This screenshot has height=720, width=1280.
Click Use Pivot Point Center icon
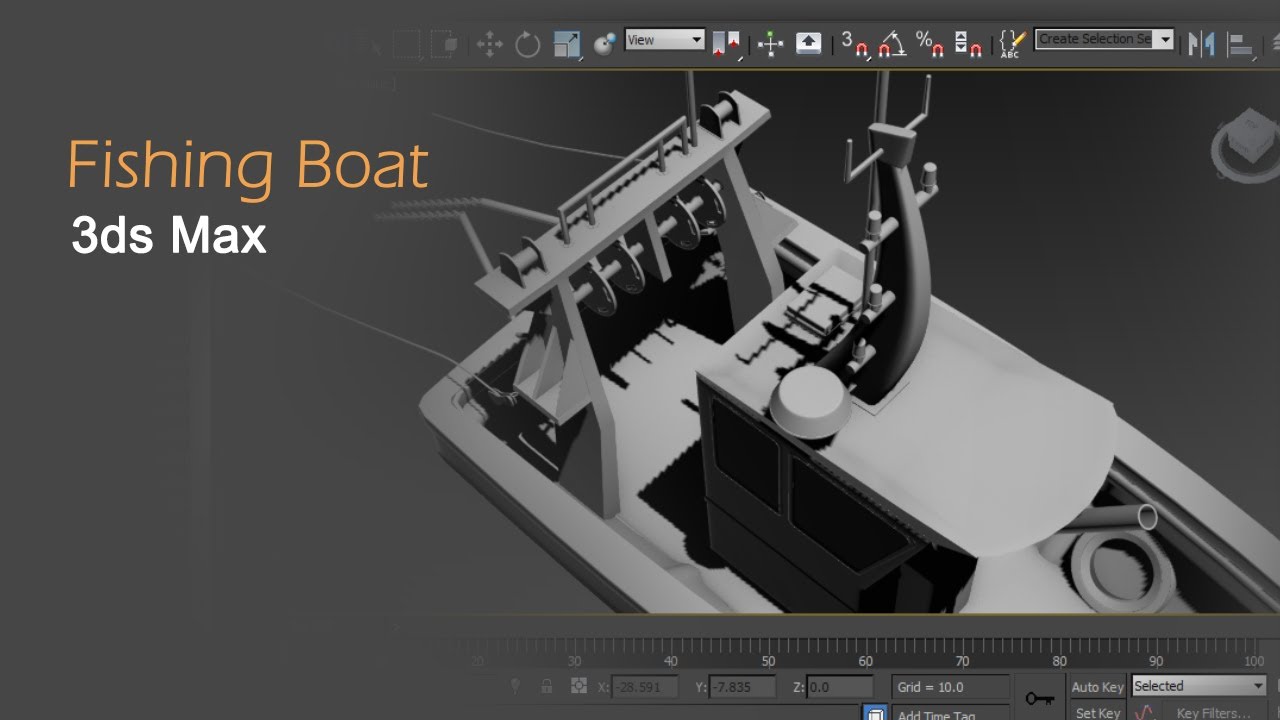727,44
